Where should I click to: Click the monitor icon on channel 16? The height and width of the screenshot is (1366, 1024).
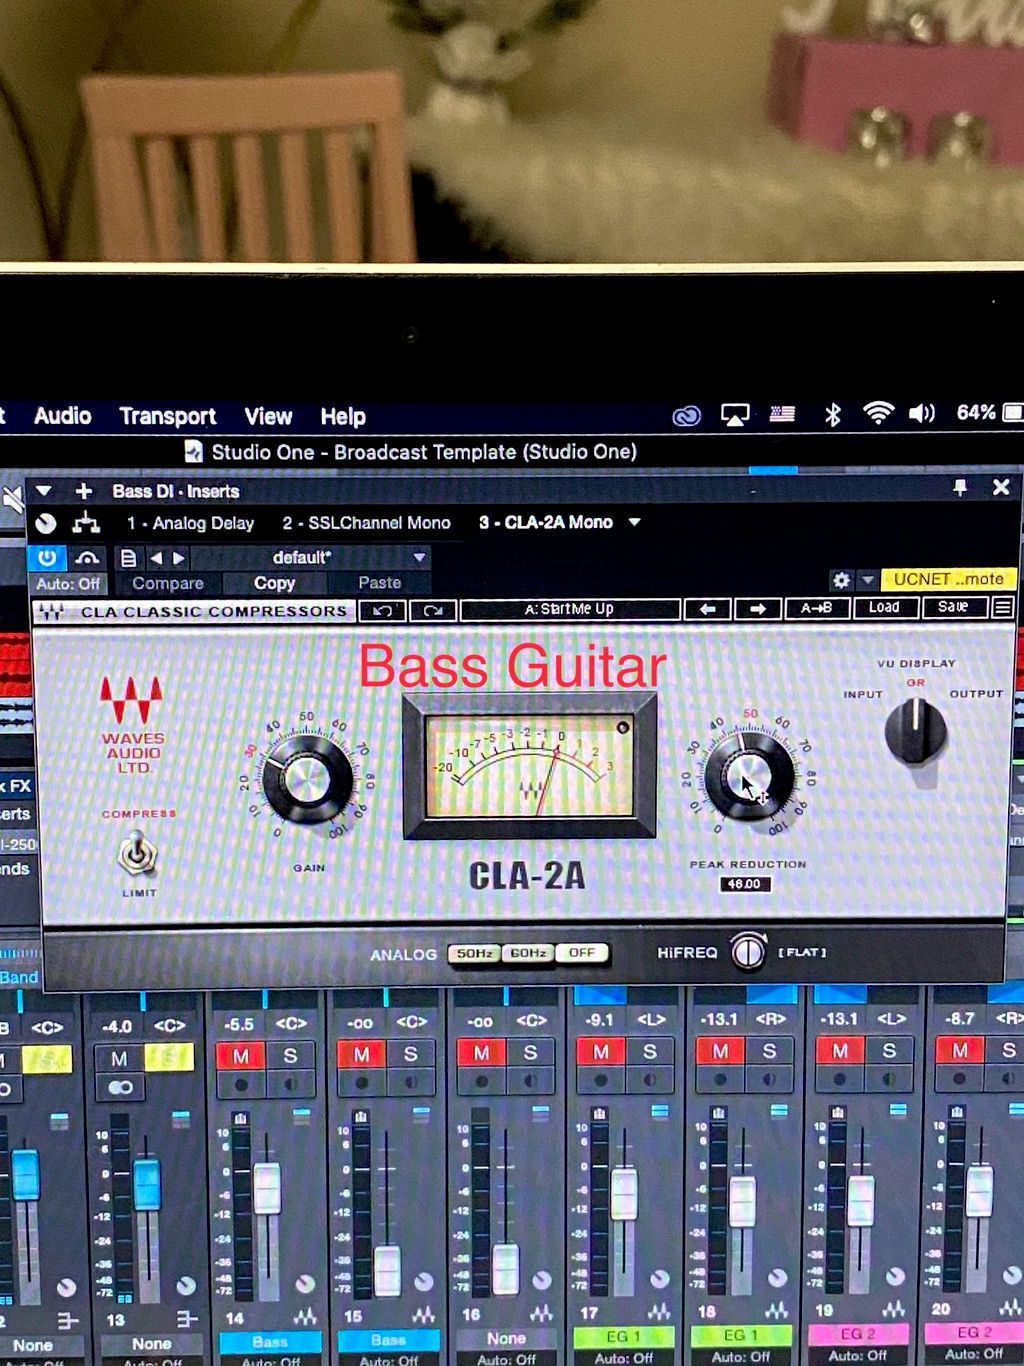click(x=530, y=1082)
